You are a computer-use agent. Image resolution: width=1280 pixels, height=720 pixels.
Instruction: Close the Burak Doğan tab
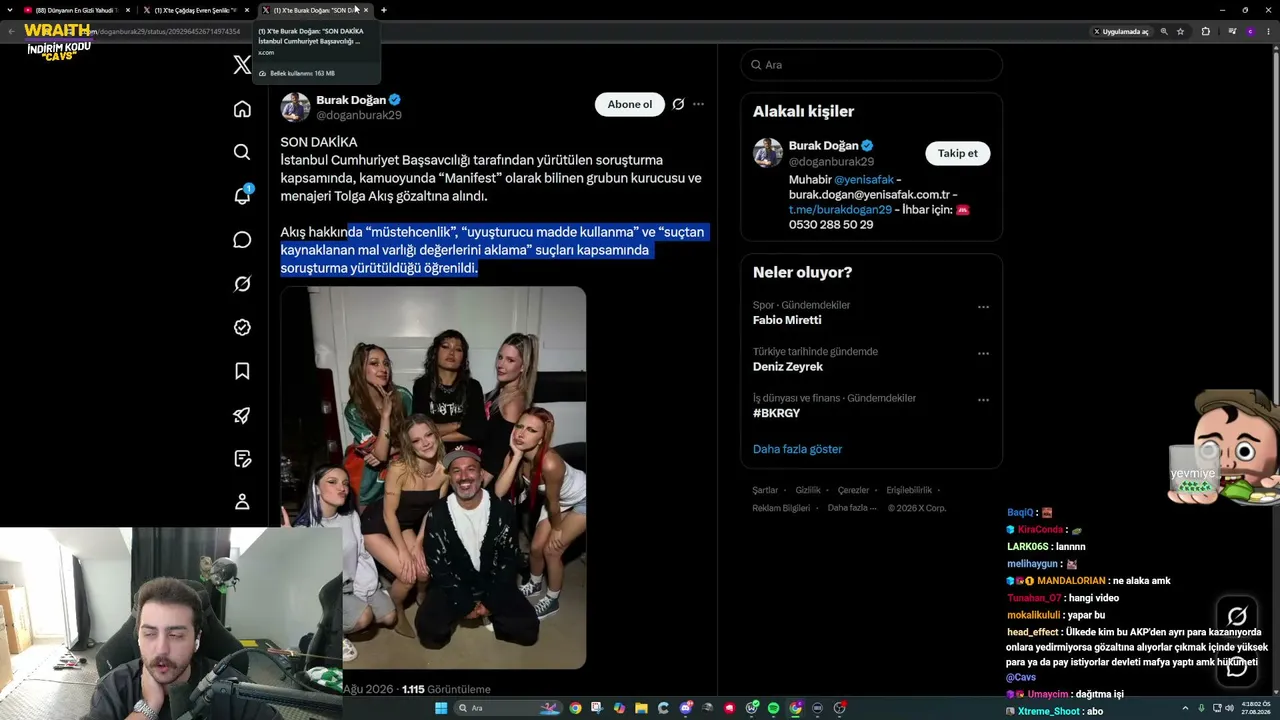[366, 10]
